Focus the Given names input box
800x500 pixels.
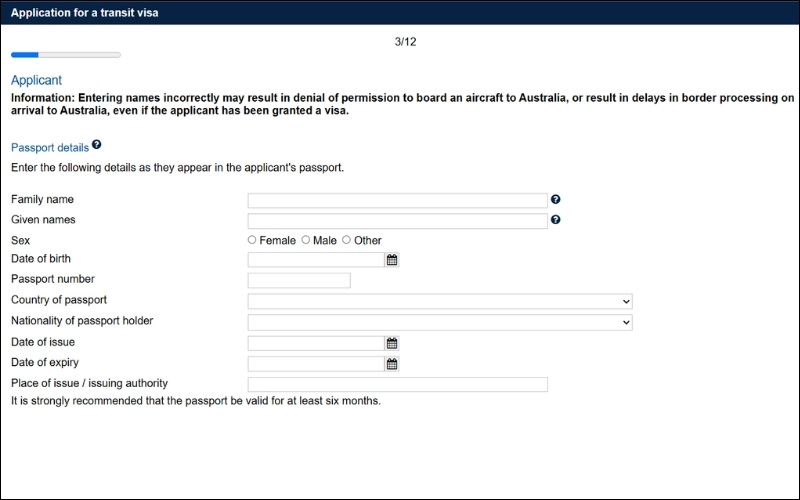[397, 221]
